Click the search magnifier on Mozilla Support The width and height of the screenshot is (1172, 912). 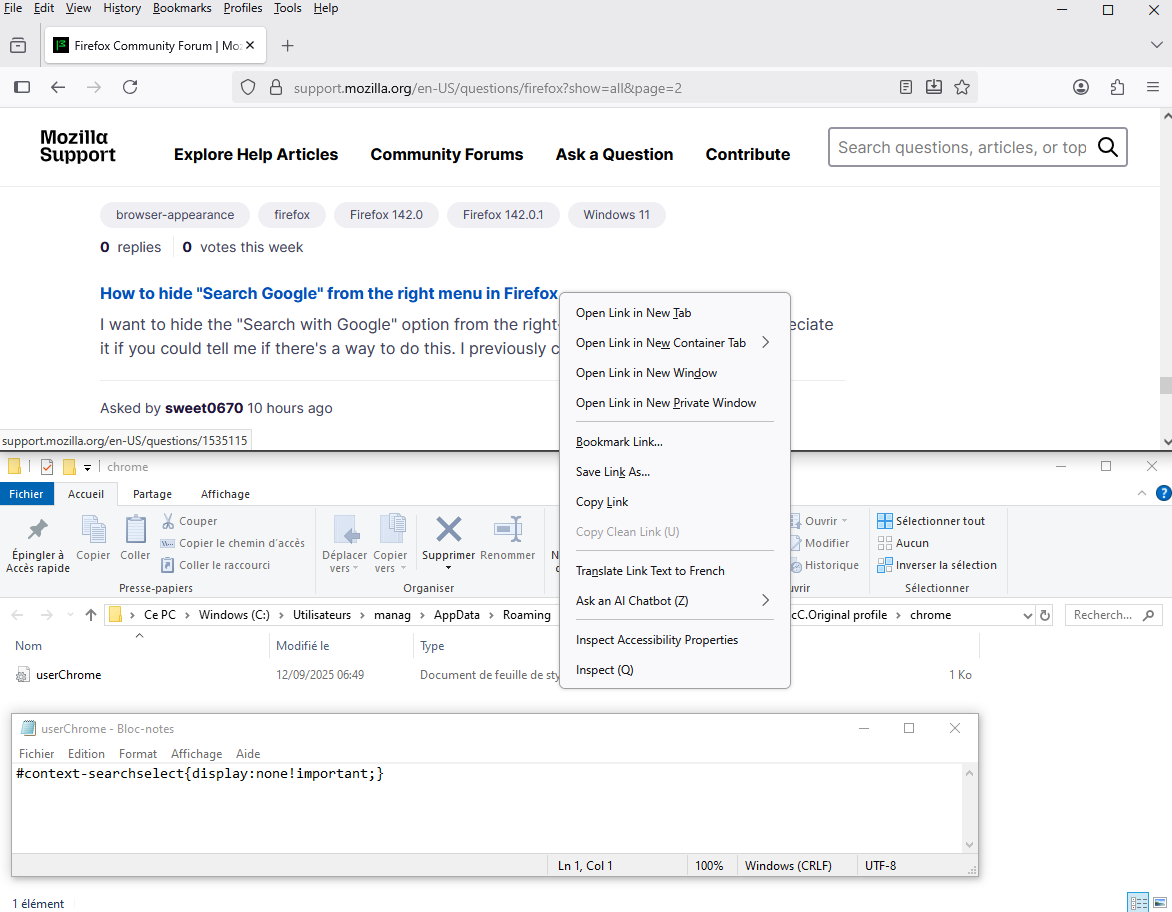point(1107,147)
